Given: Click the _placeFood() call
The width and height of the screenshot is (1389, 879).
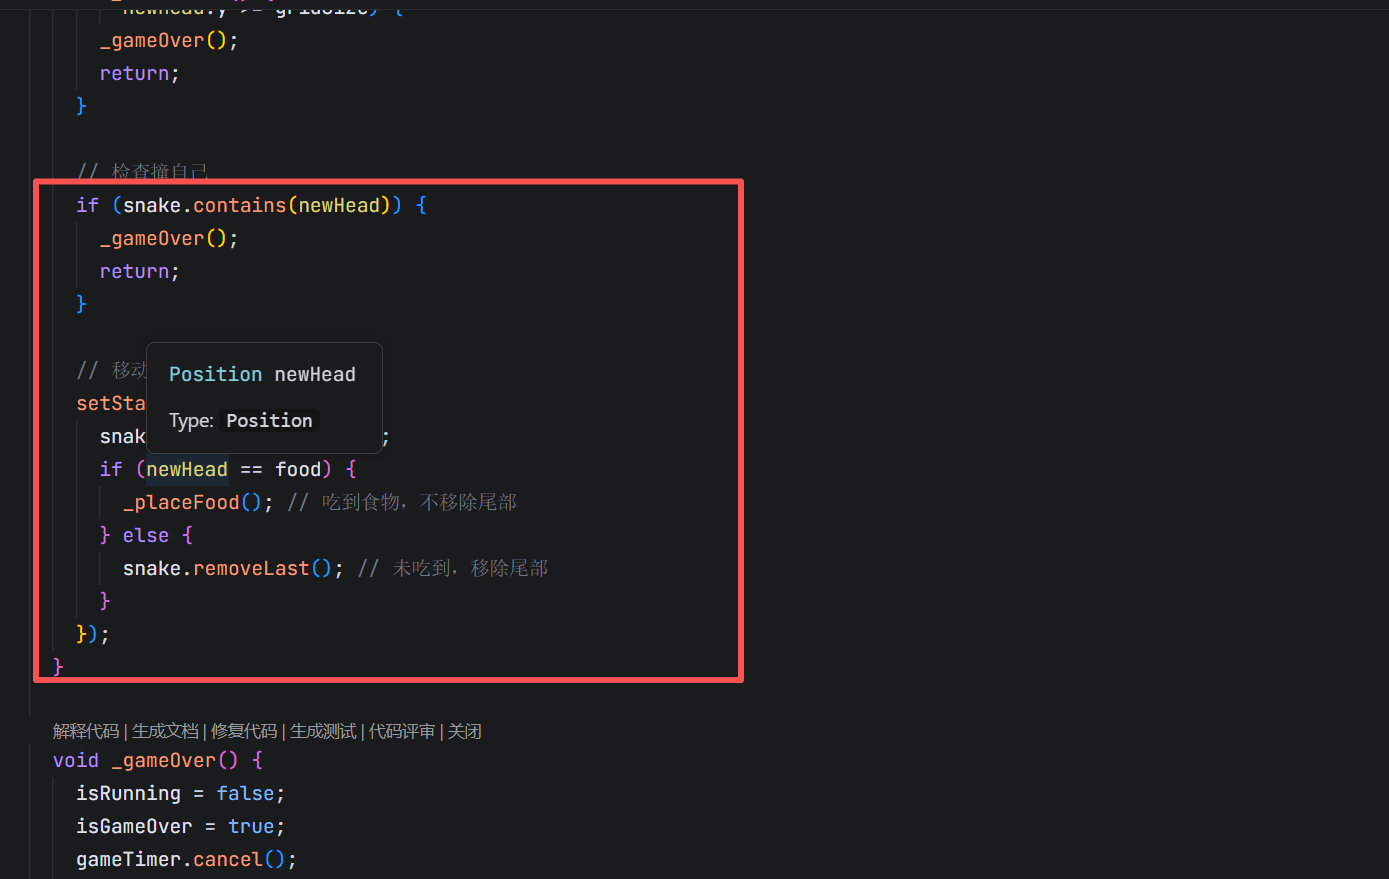Looking at the screenshot, I should click(x=192, y=502).
